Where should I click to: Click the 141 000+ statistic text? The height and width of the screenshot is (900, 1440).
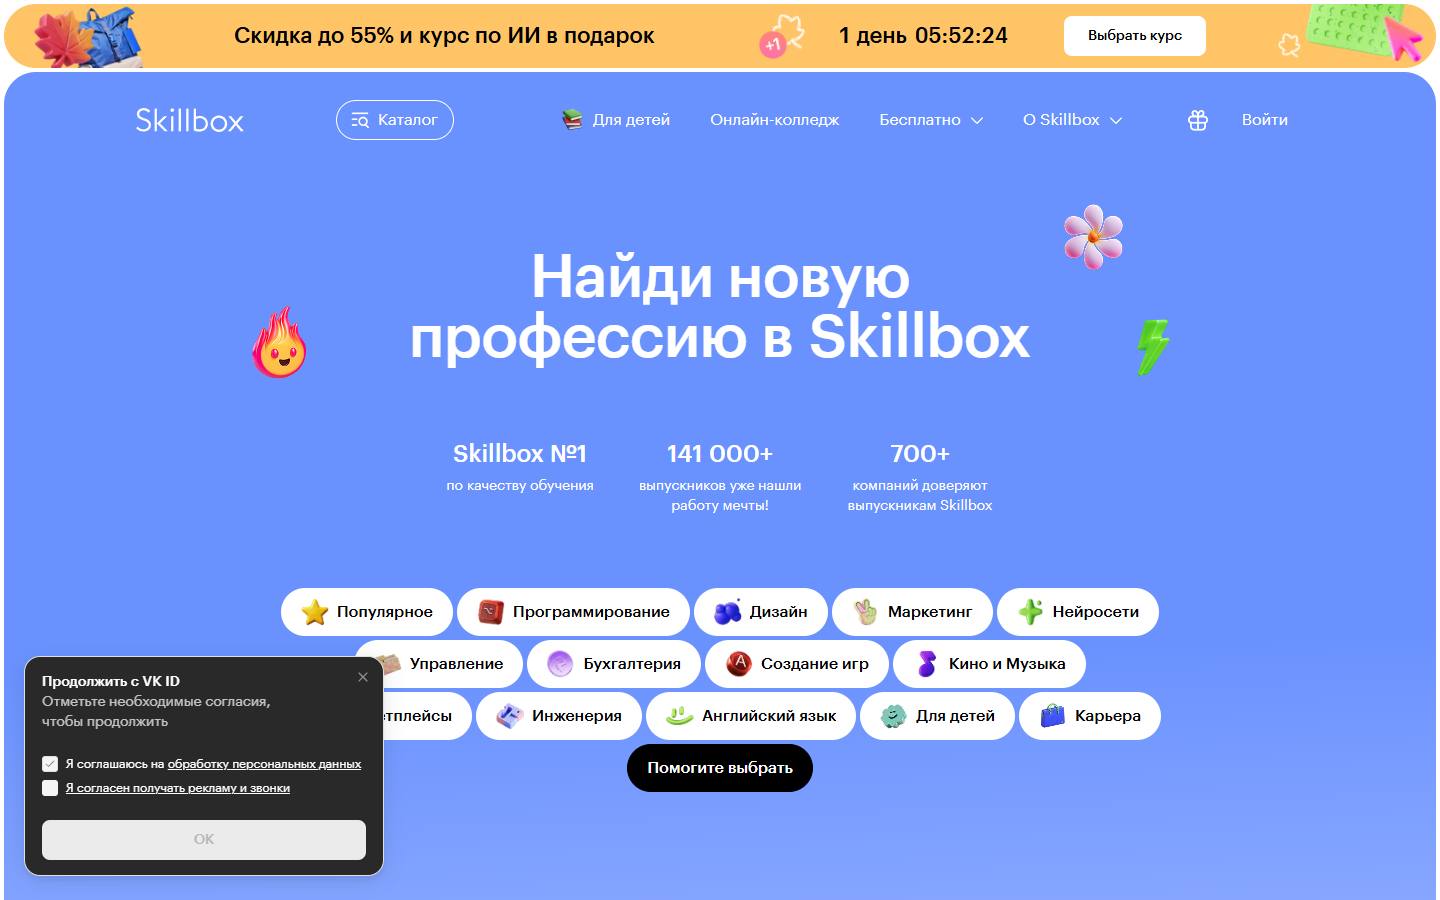(x=720, y=454)
